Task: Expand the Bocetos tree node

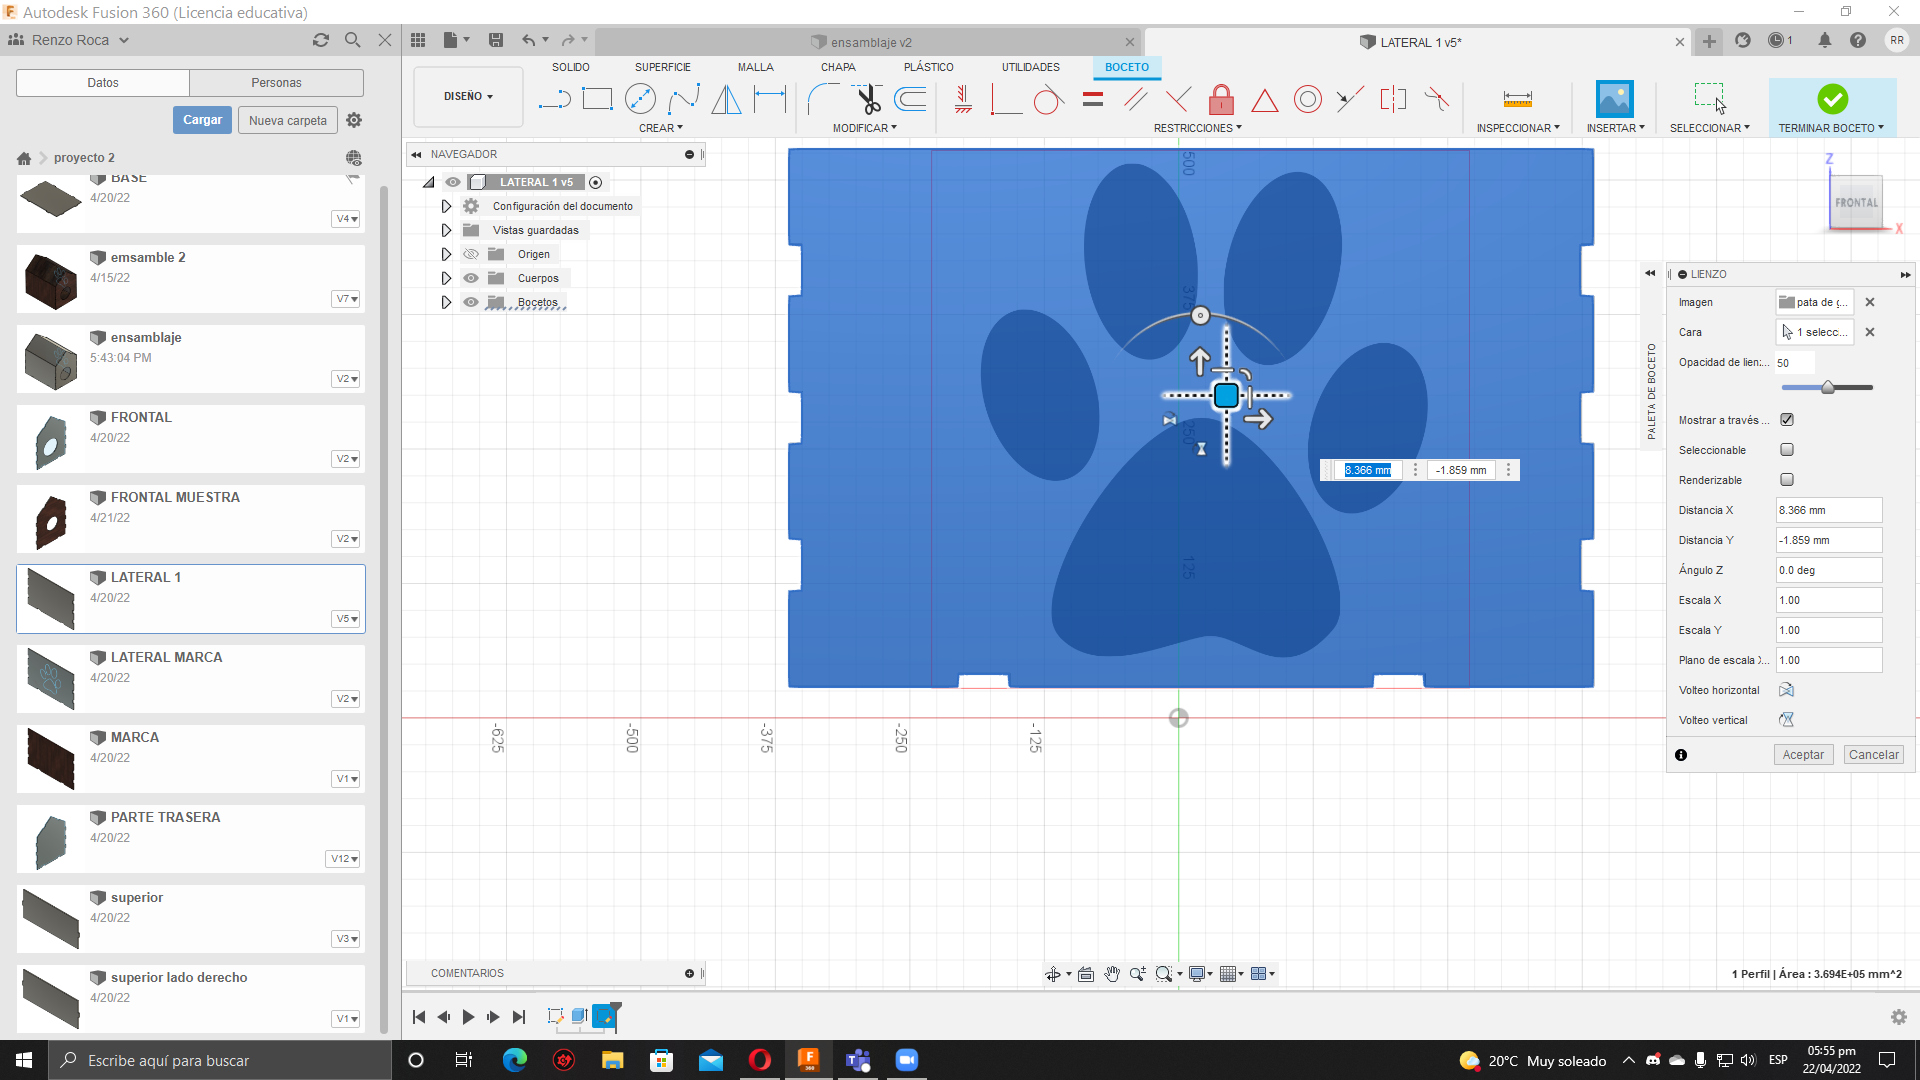Action: [446, 302]
